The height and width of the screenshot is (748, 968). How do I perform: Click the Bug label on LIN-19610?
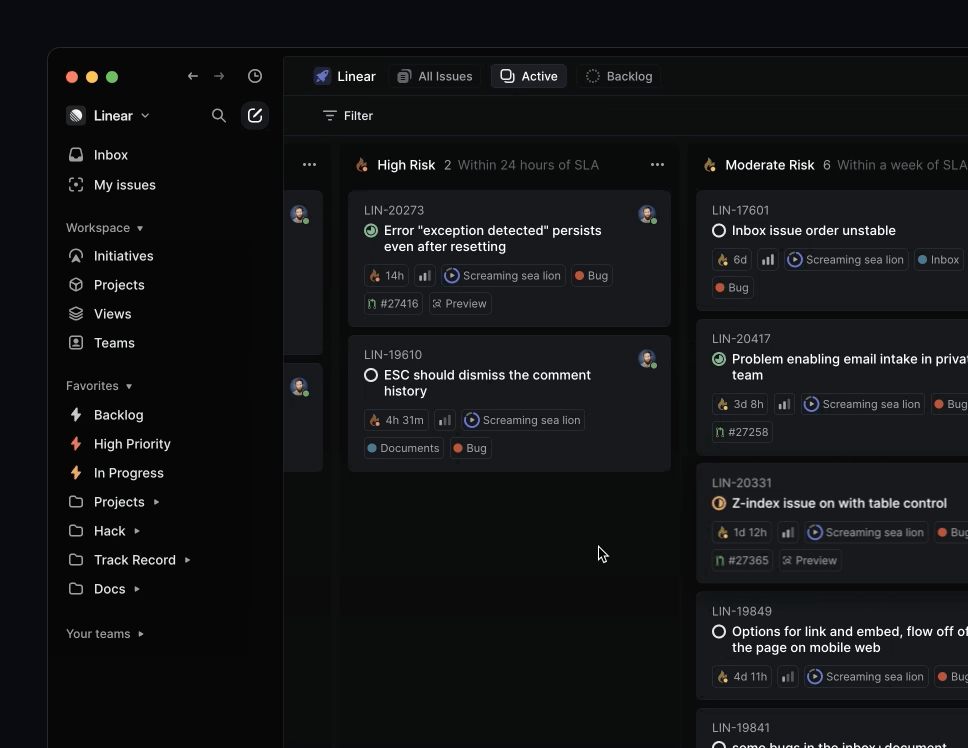pos(470,448)
